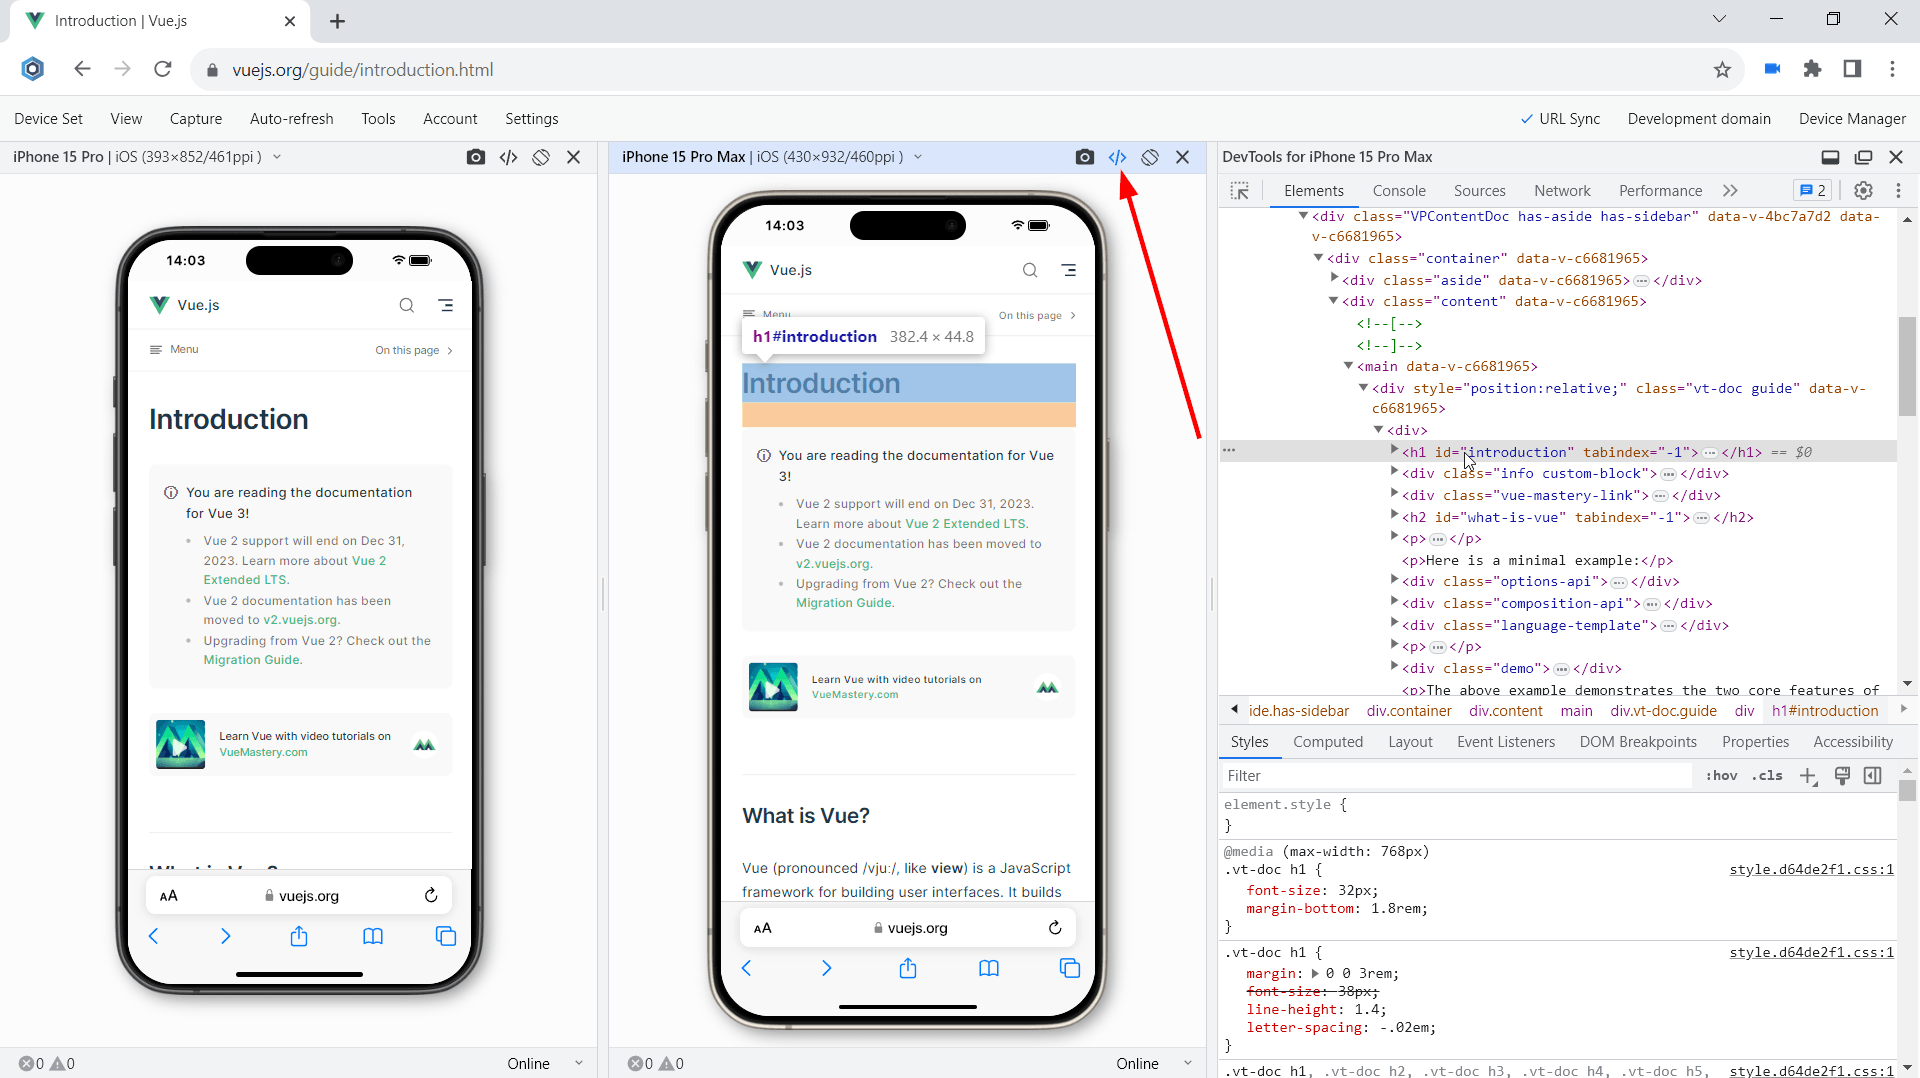Add a new style rule in Styles panel
This screenshot has height=1078, width=1920.
pos(1809,776)
